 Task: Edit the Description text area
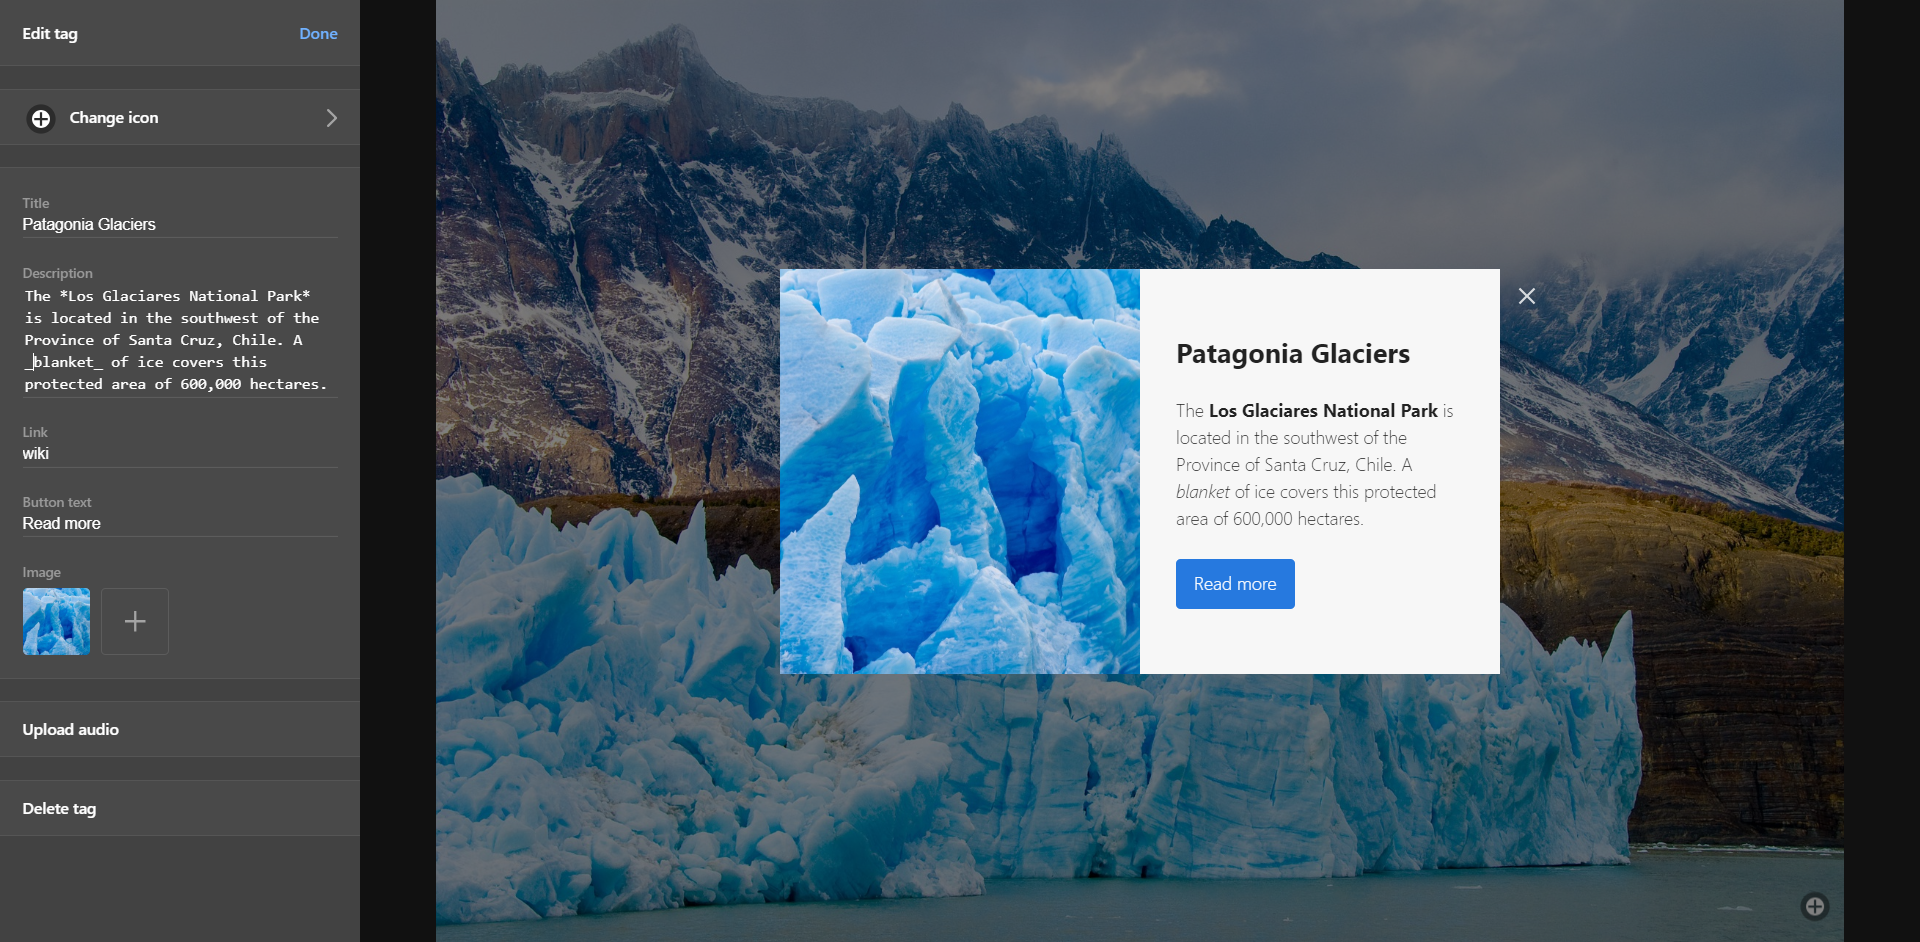coord(180,340)
